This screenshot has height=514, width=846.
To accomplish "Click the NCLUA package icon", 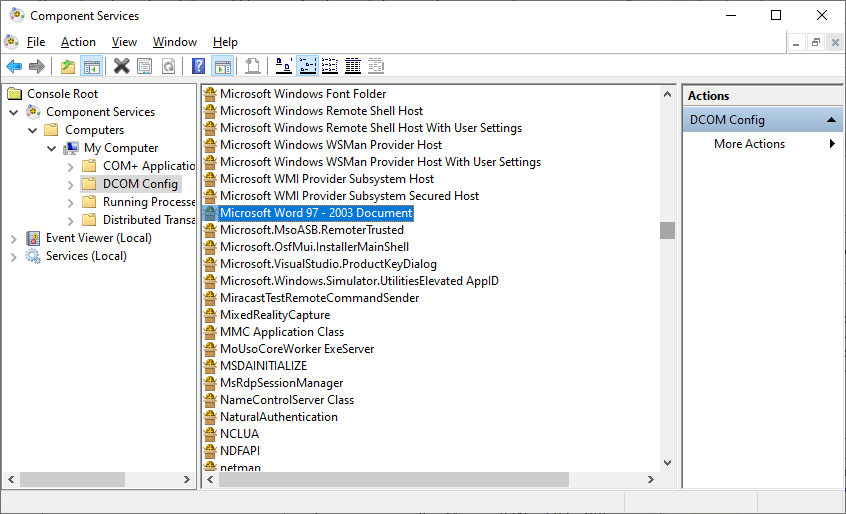I will [210, 434].
